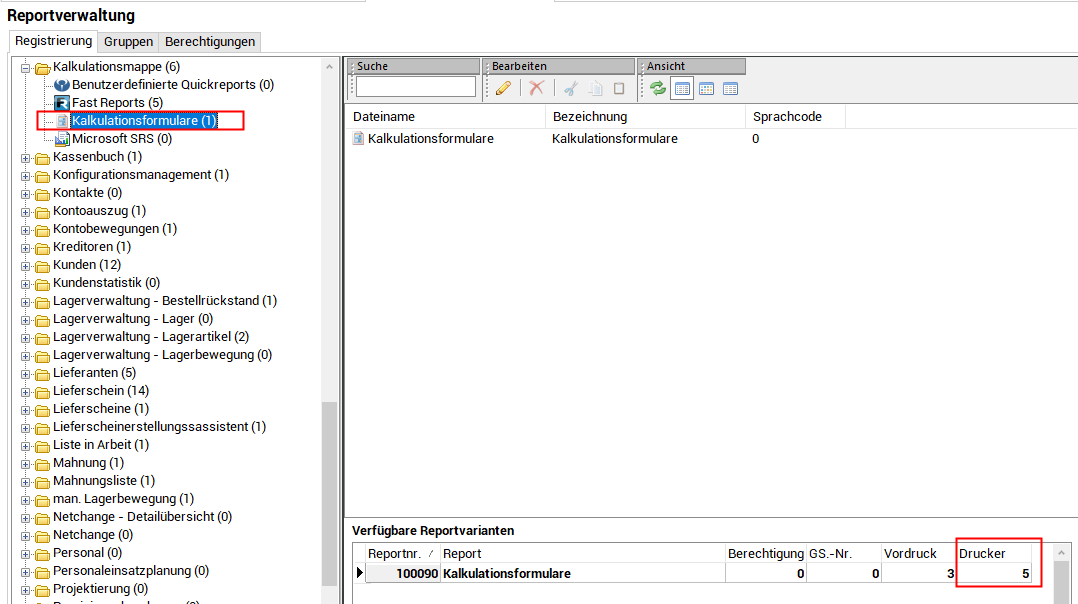Click the pencil edit icon in Bearbeiten
This screenshot has height=604, width=1078.
[x=503, y=88]
